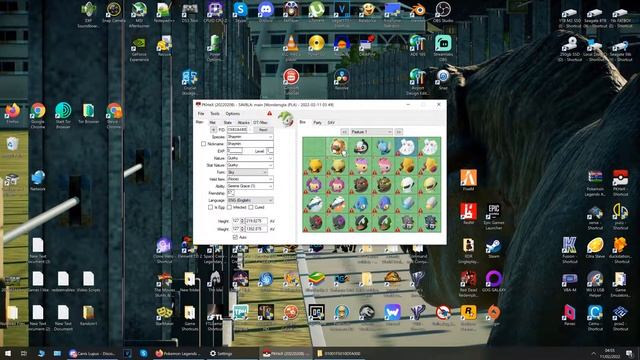Toggle the Cured checkbox
Screen dimensions: 640x360
click(x=251, y=207)
